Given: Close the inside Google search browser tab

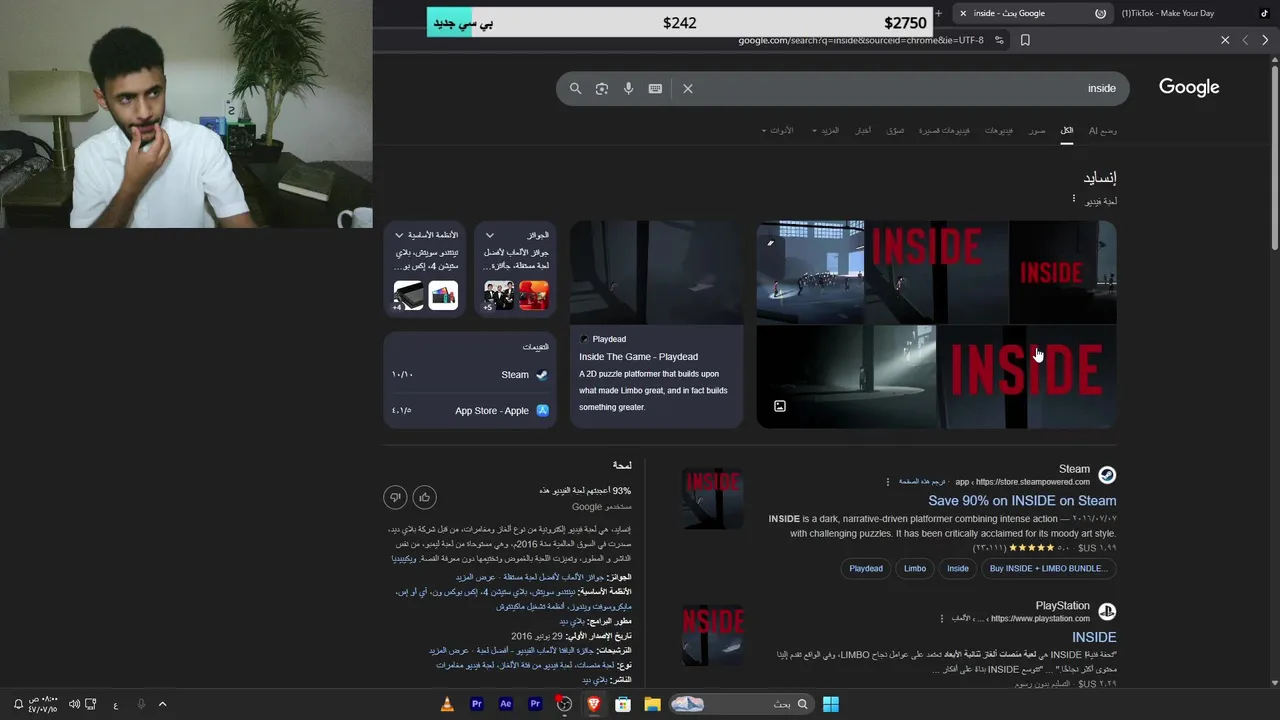Looking at the screenshot, I should [x=963, y=13].
